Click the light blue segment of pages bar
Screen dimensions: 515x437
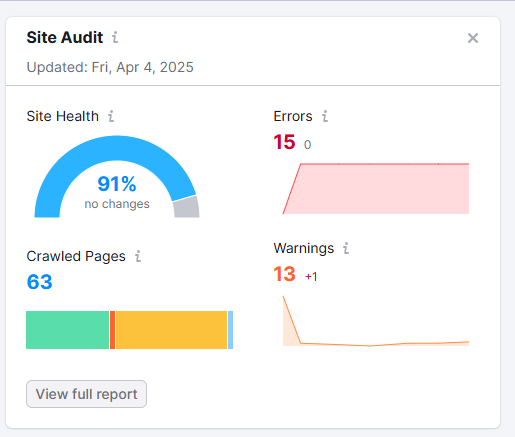coord(230,330)
